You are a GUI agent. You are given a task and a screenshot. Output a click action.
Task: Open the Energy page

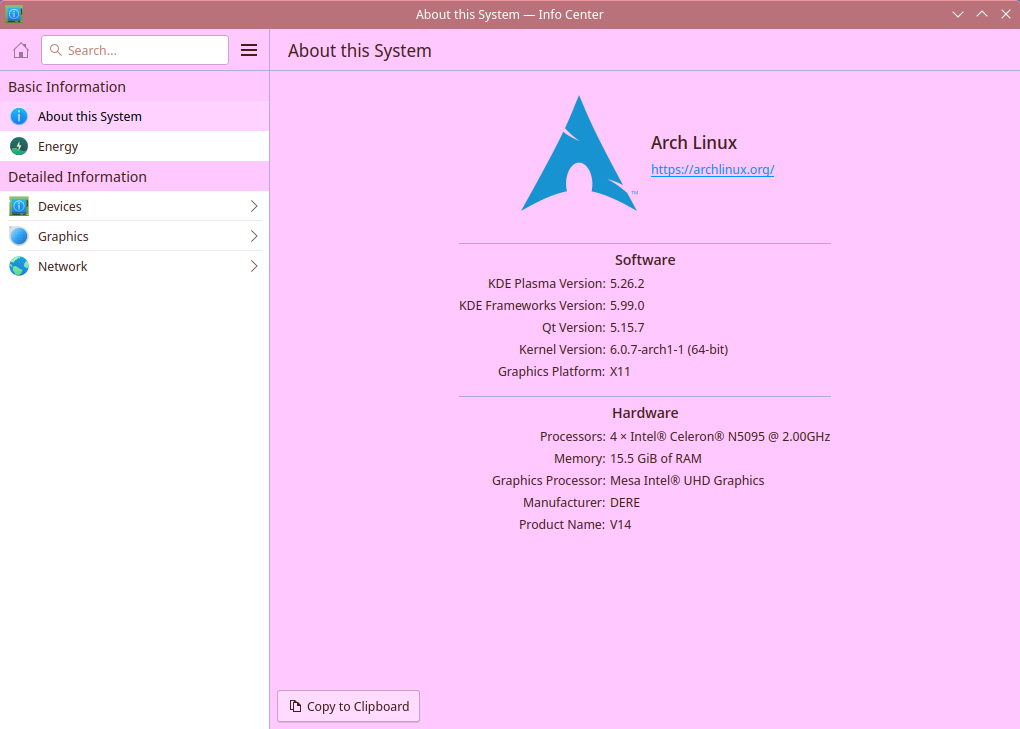coord(135,146)
